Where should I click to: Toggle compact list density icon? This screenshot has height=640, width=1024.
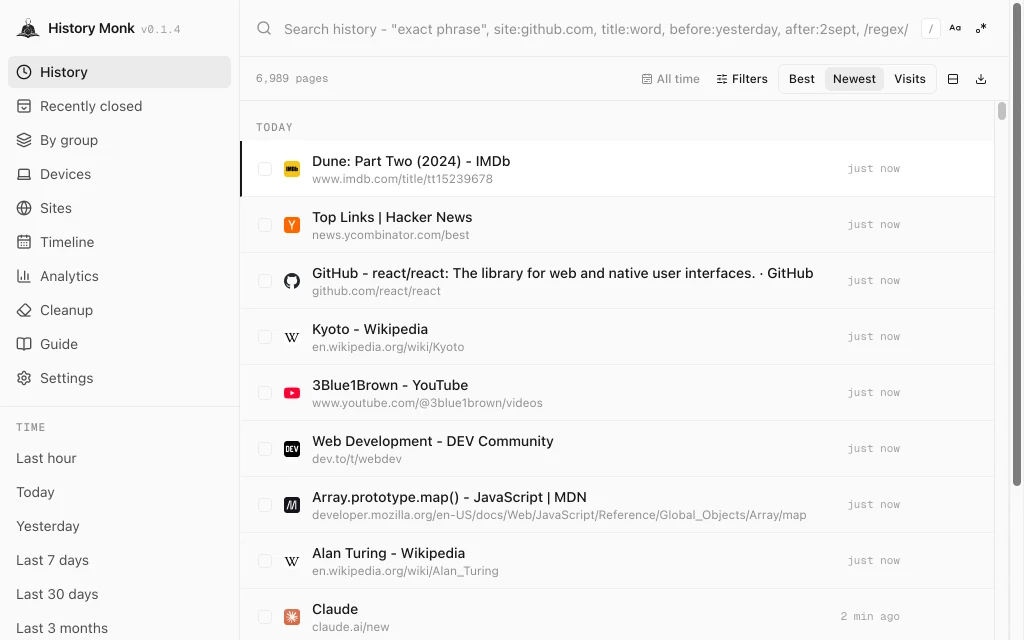[x=953, y=79]
